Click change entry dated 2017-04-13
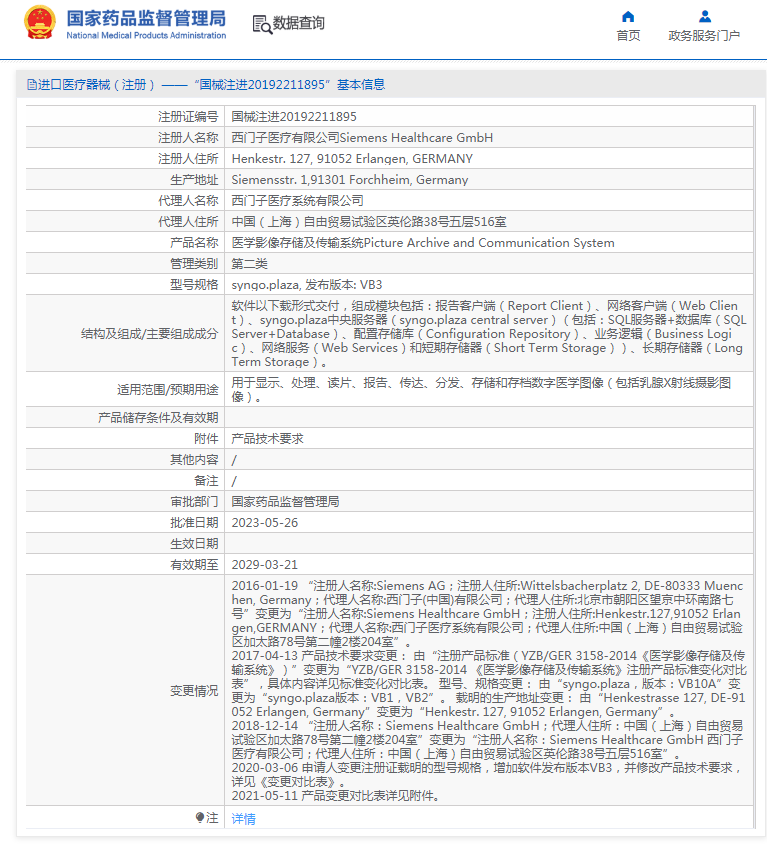The width and height of the screenshot is (767, 844). (489, 684)
